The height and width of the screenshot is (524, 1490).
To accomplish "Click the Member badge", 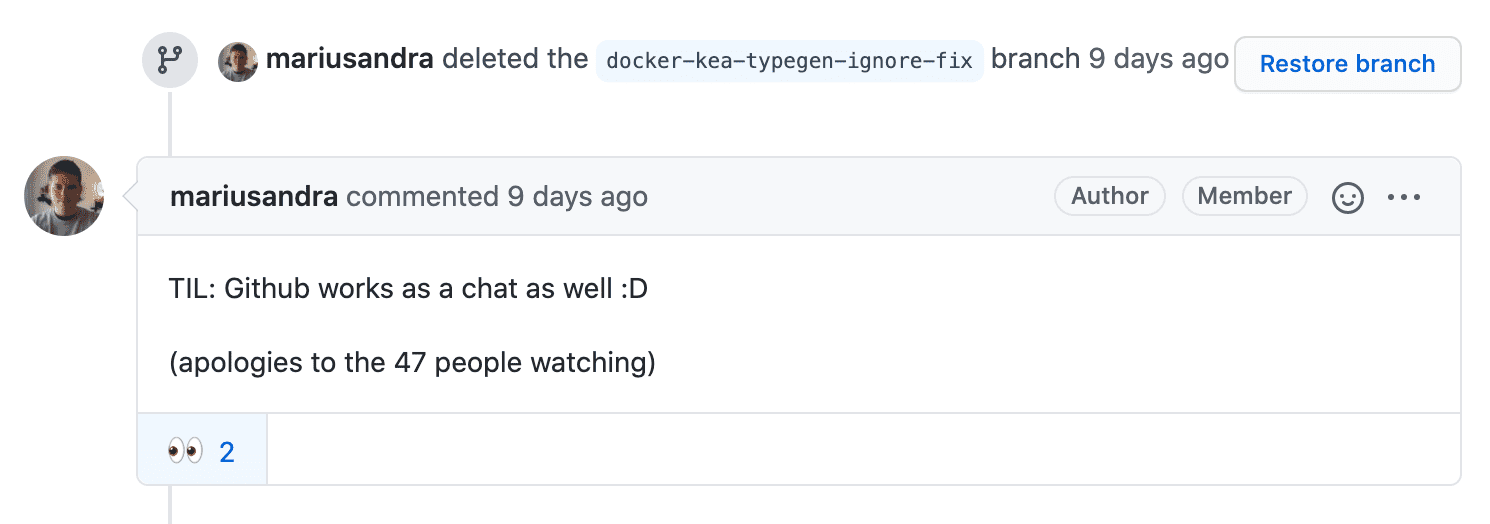I will (1244, 196).
